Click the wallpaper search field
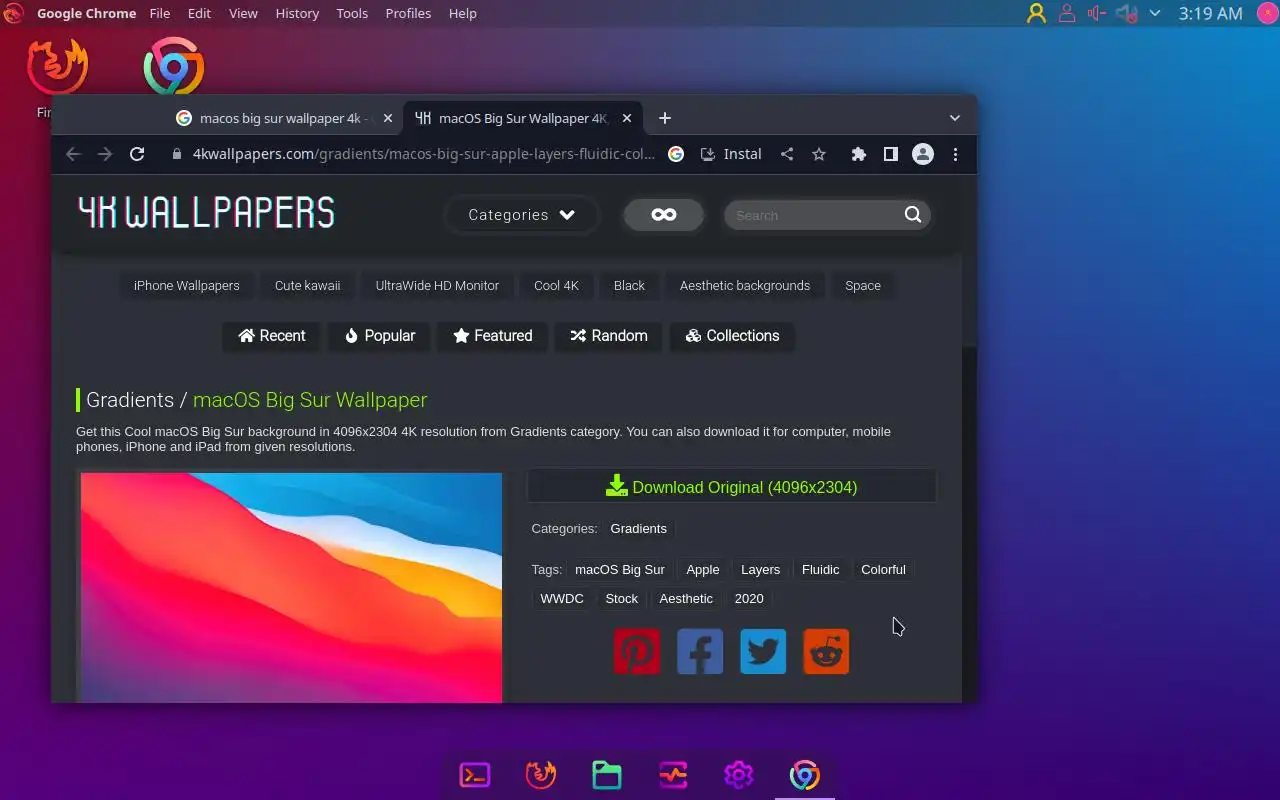1280x800 pixels. [812, 215]
